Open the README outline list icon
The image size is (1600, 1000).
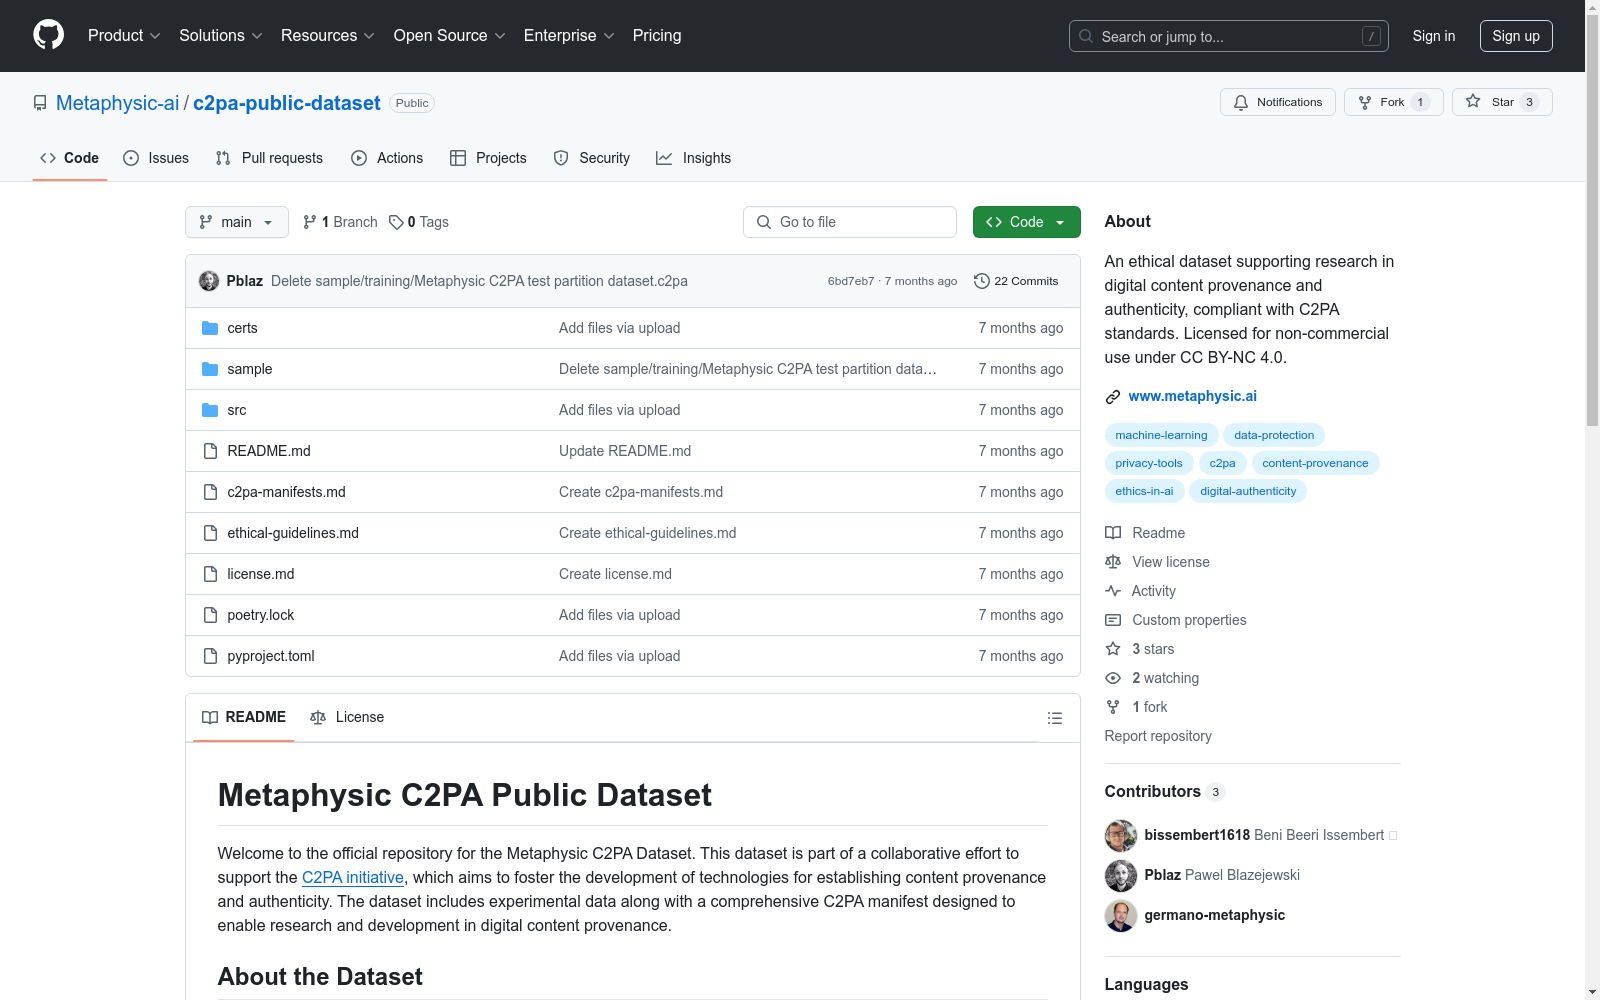(x=1055, y=718)
